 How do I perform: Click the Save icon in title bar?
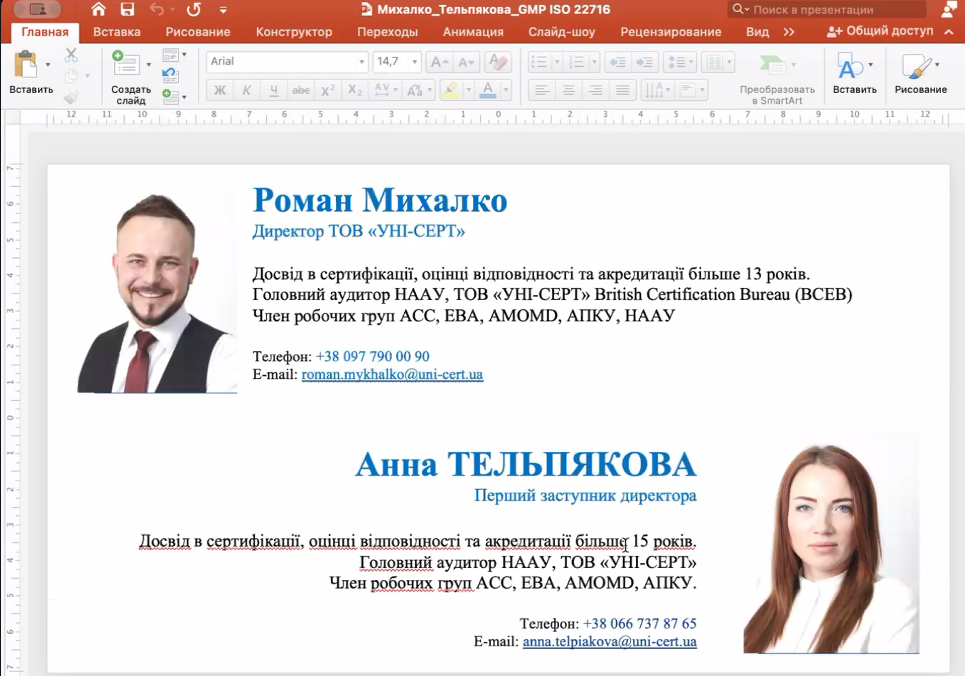pyautogui.click(x=127, y=10)
